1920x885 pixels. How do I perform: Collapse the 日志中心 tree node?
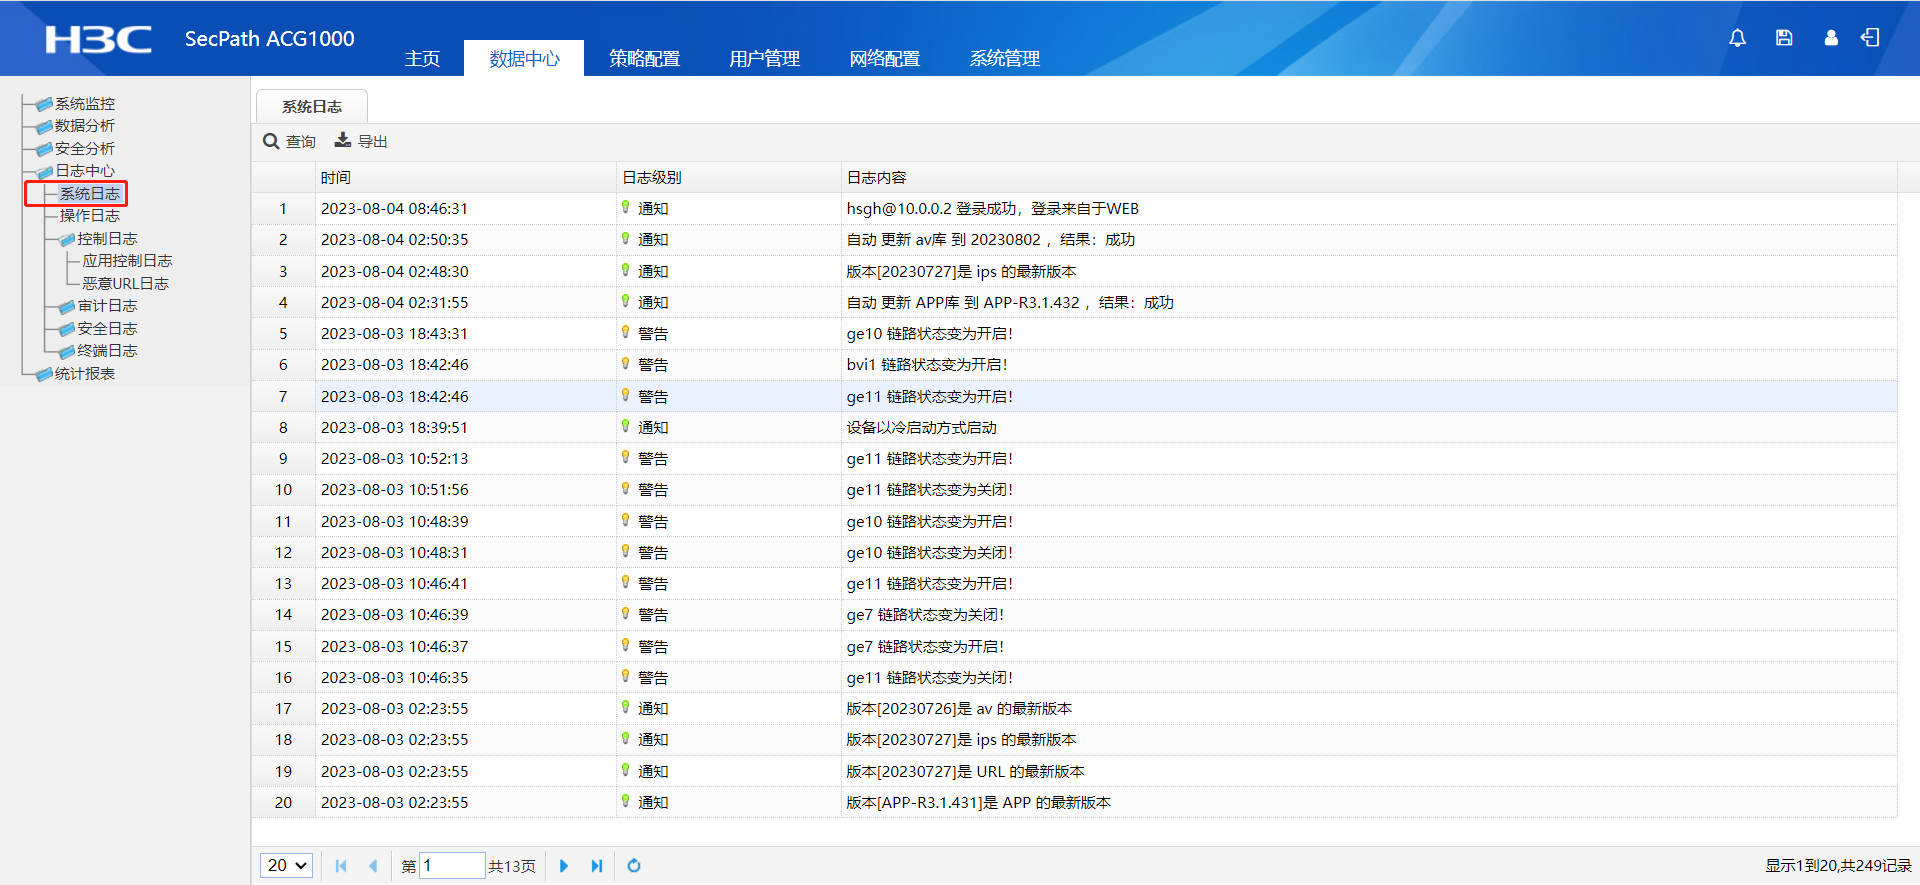[x=84, y=171]
